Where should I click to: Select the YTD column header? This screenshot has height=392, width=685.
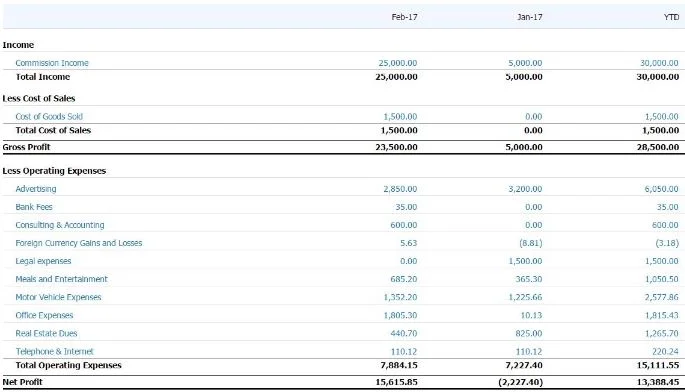pos(671,17)
